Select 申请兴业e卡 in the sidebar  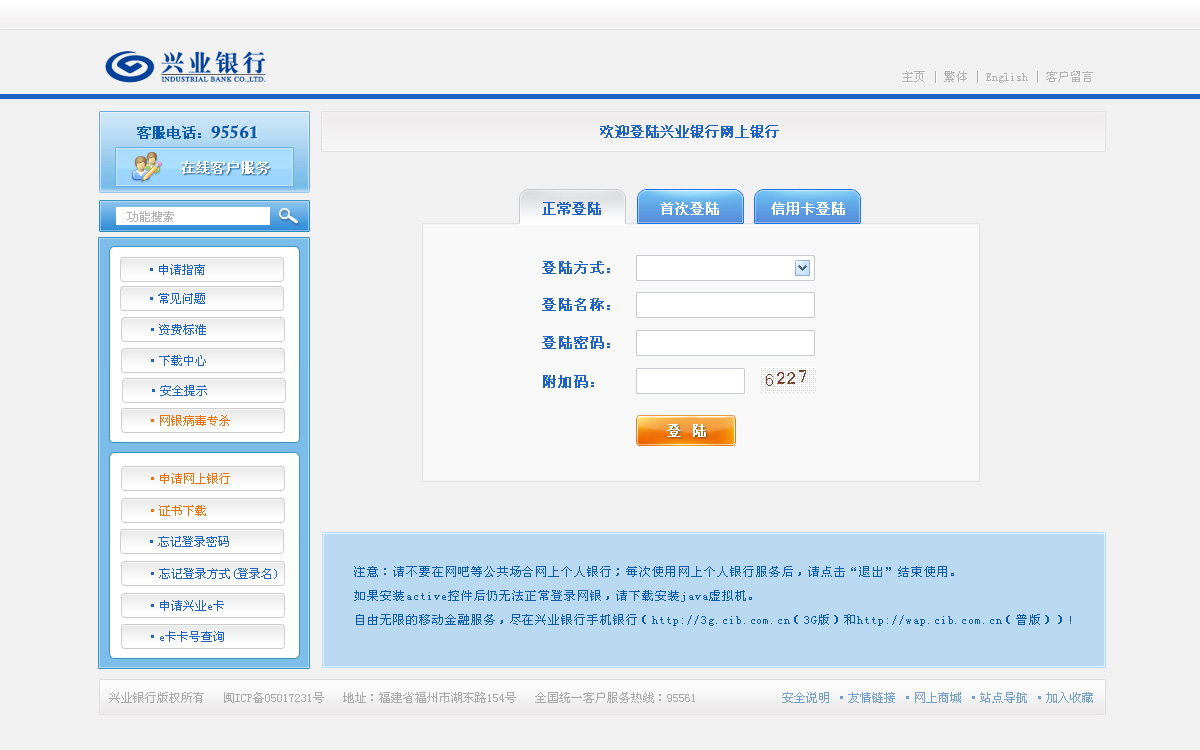[x=203, y=606]
